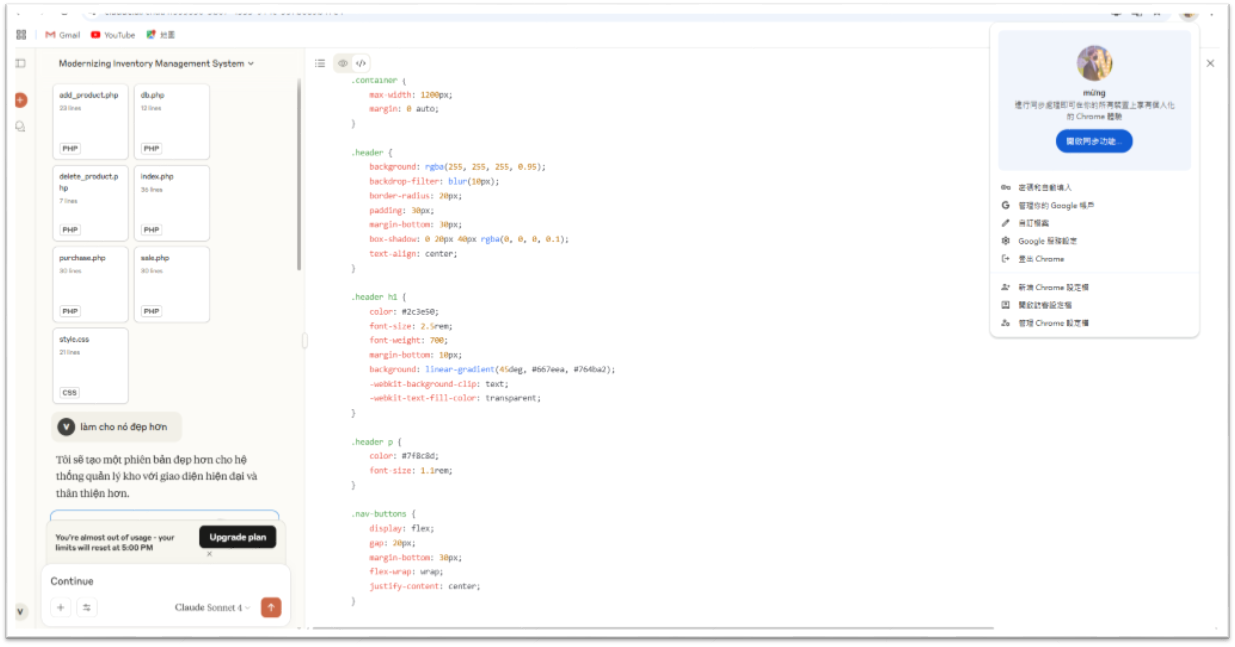Dismiss the usage limit warning banner
The width and height of the screenshot is (1235, 647).
209,553
